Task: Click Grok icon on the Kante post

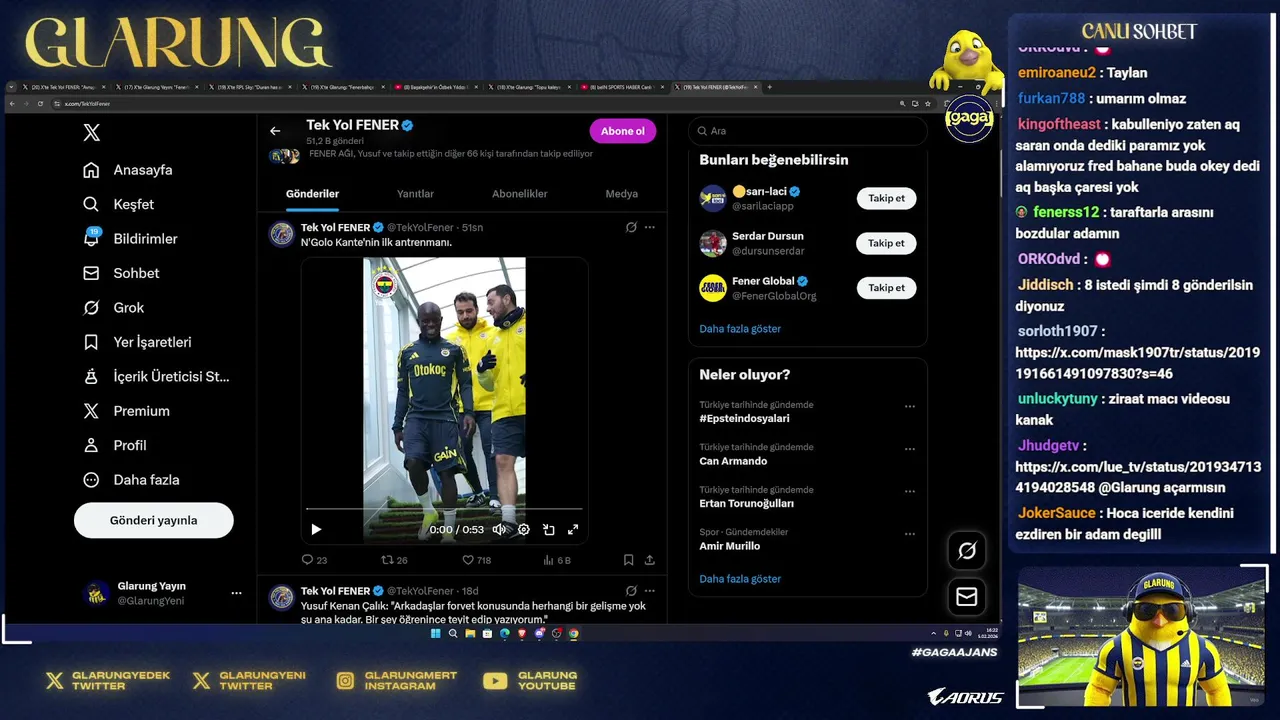Action: point(631,228)
